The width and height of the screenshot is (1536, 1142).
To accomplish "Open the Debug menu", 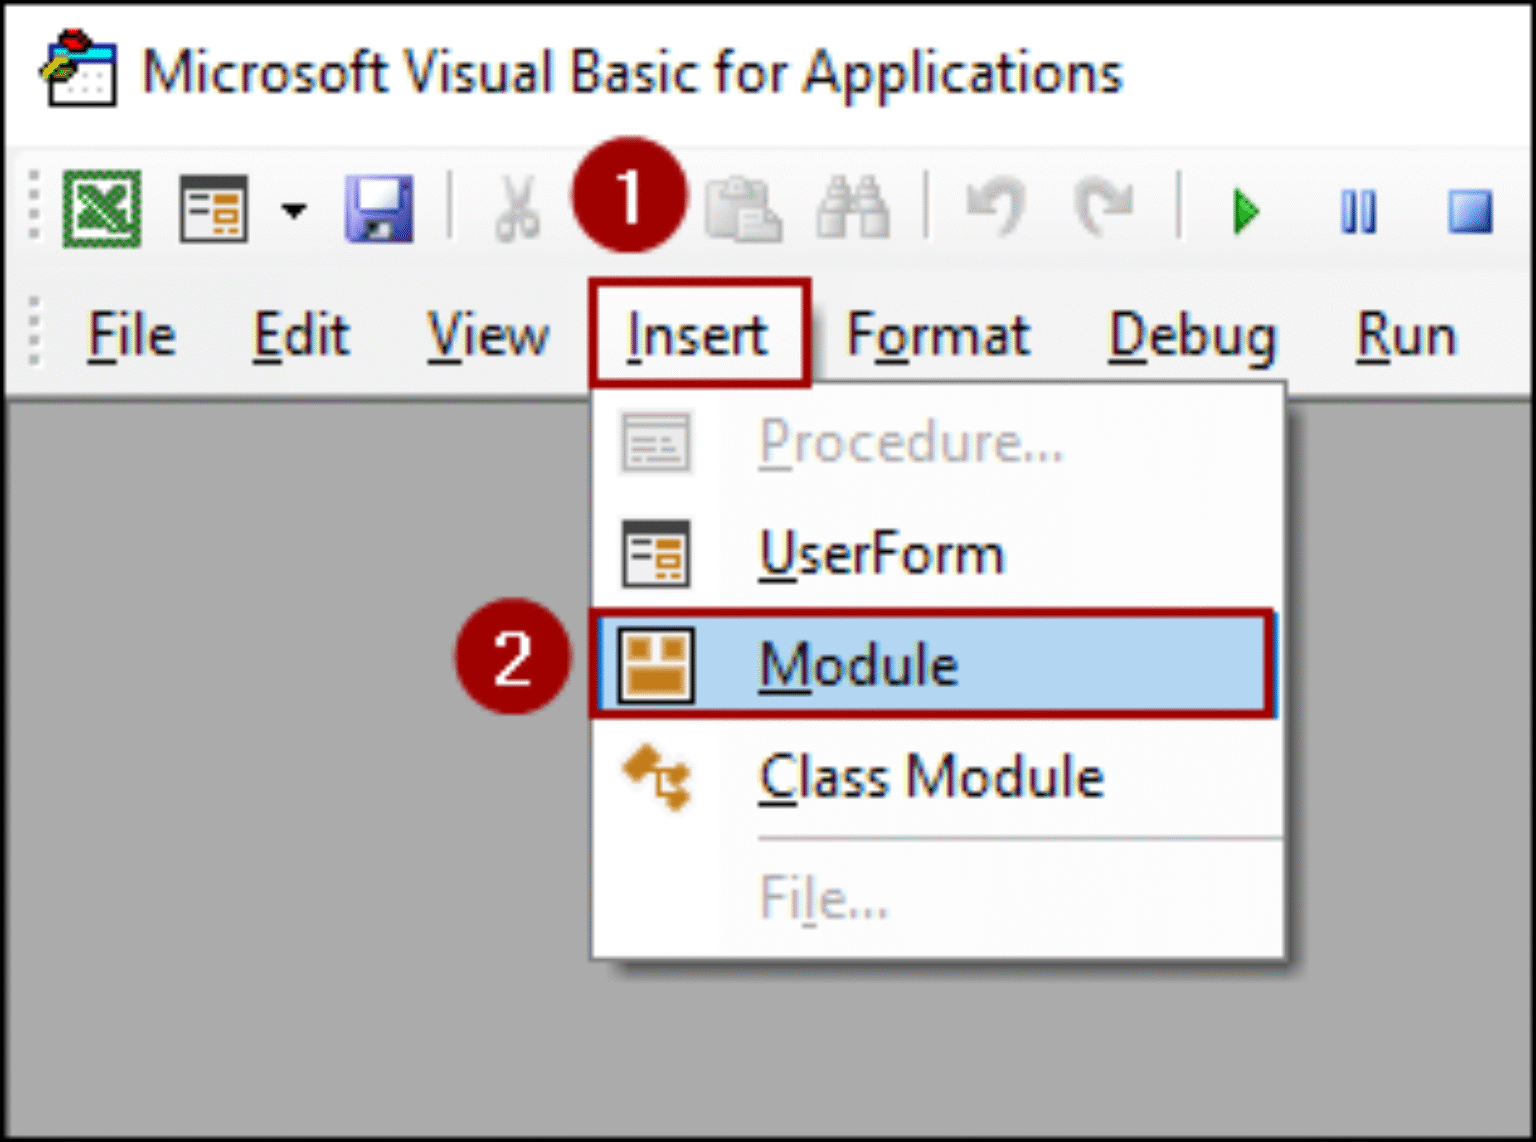I will click(1192, 334).
